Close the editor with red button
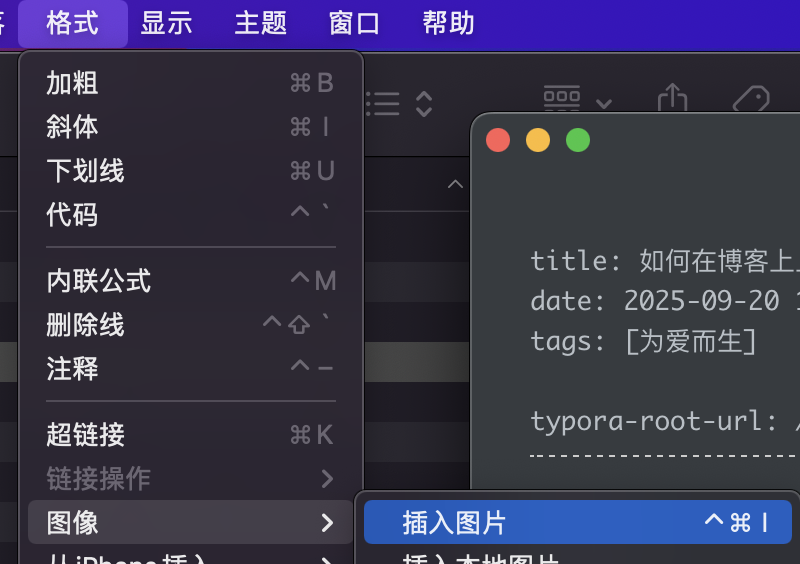The width and height of the screenshot is (800, 564). tap(498, 140)
